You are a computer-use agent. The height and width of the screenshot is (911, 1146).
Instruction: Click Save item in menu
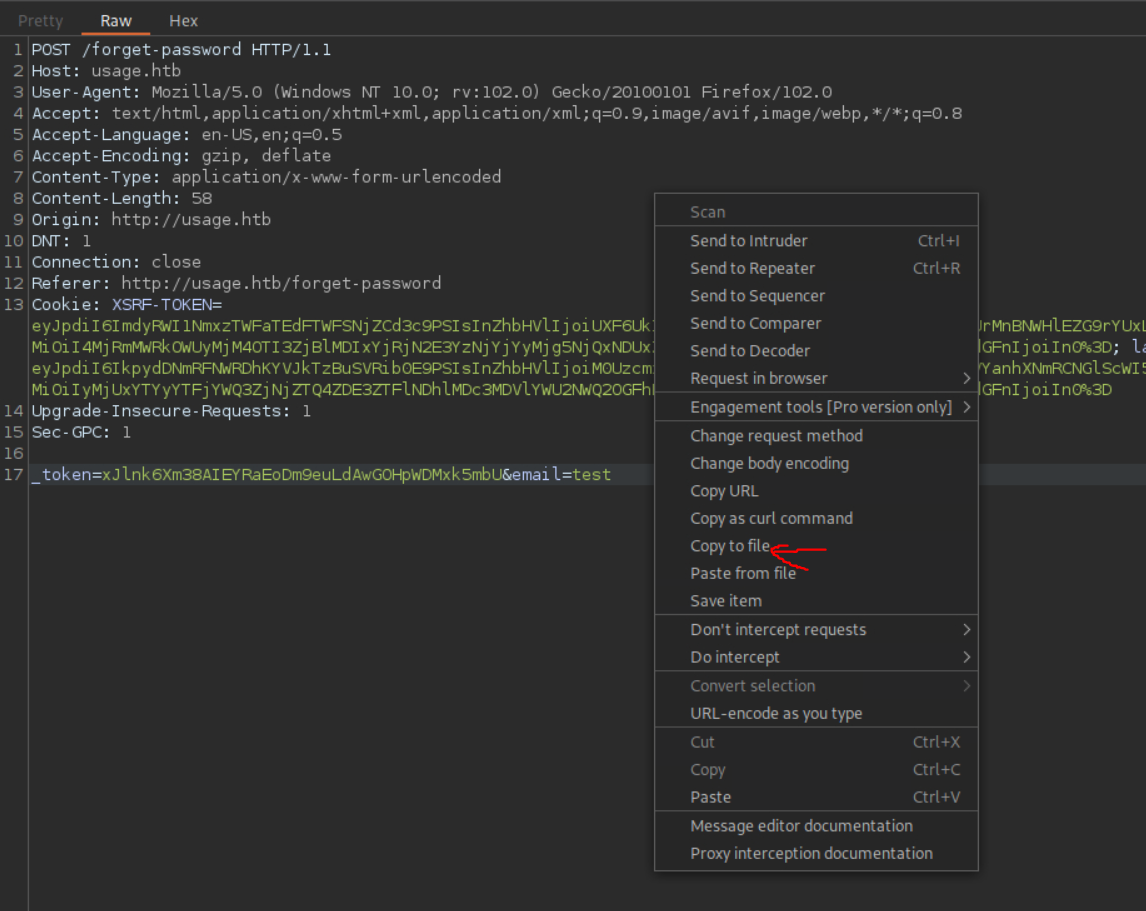[x=725, y=601]
